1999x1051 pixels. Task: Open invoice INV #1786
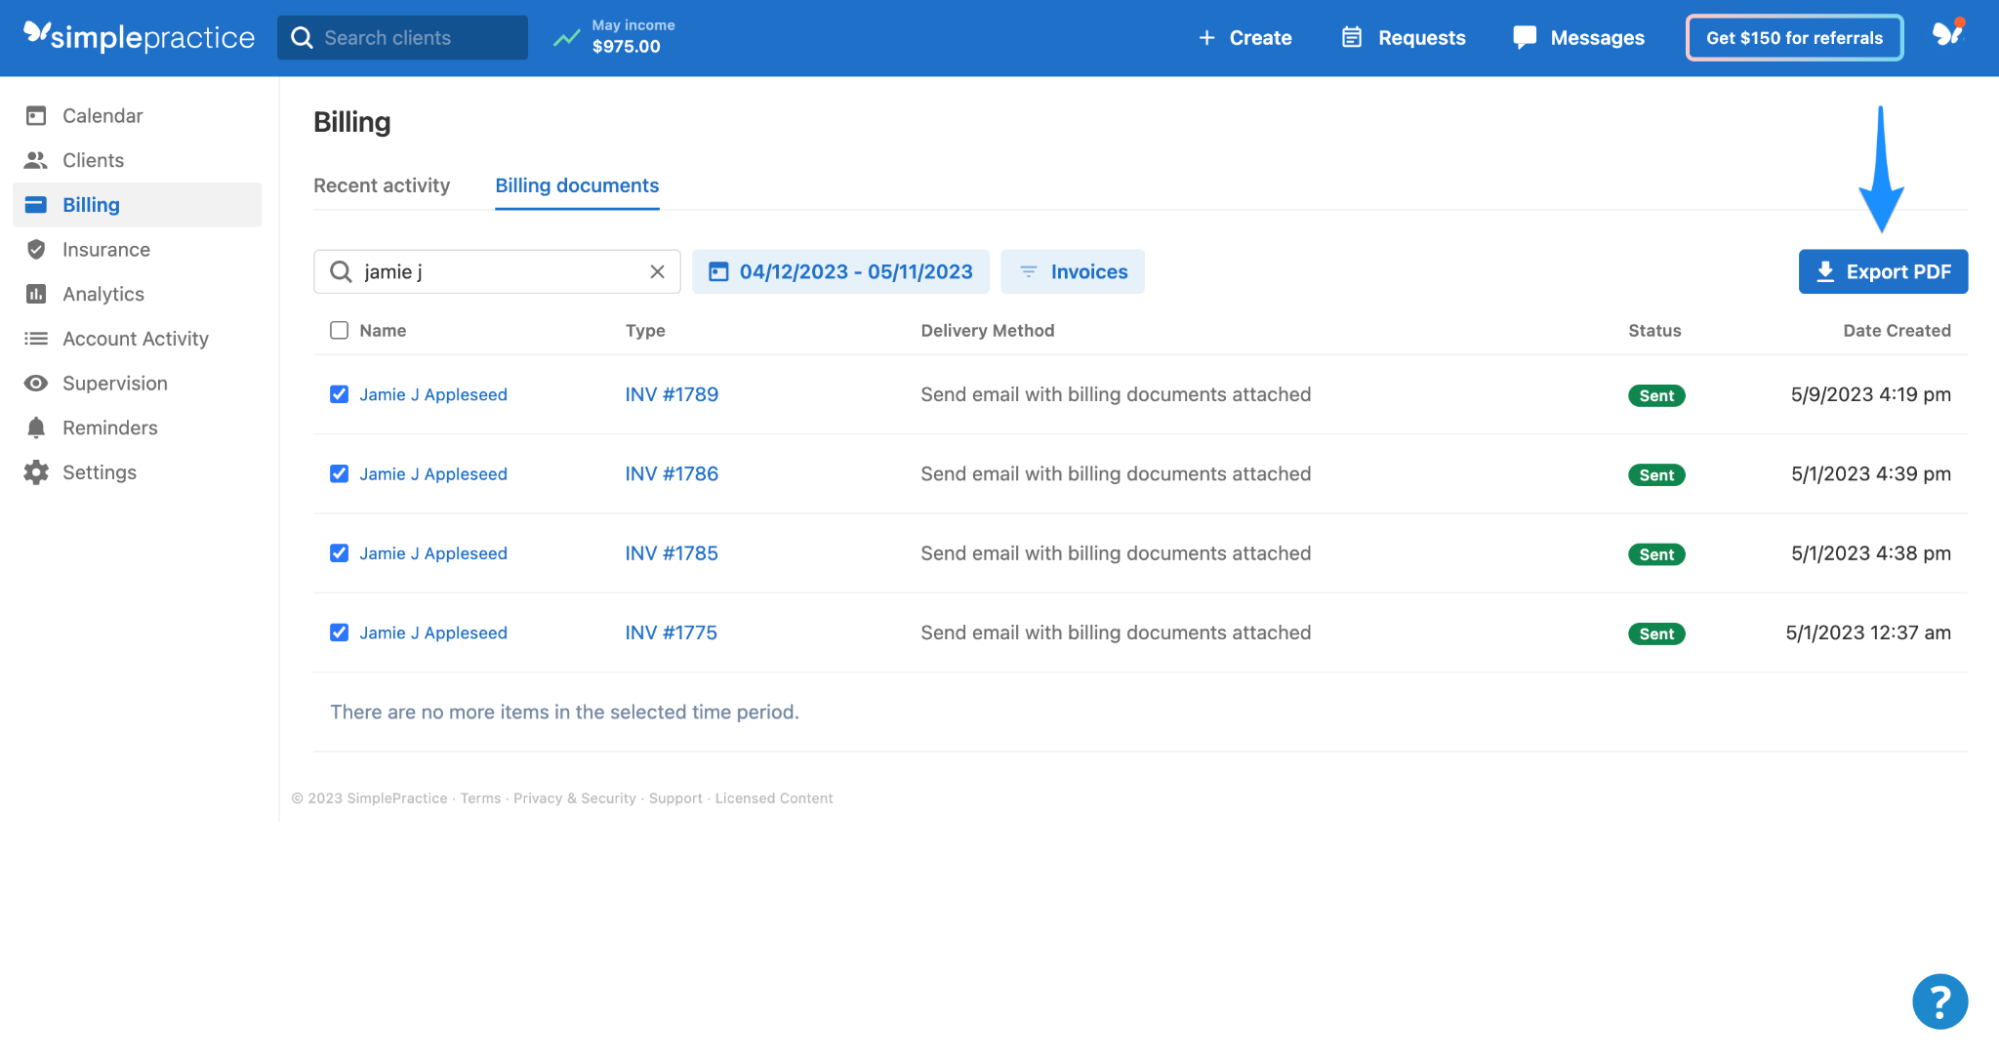coord(671,473)
